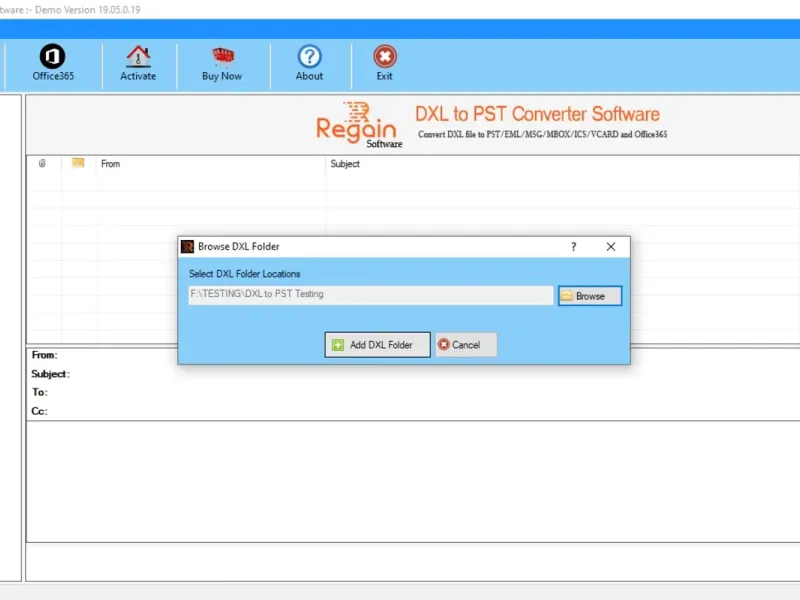Click the Browse folder button
Image resolution: width=800 pixels, height=600 pixels.
pyautogui.click(x=590, y=296)
